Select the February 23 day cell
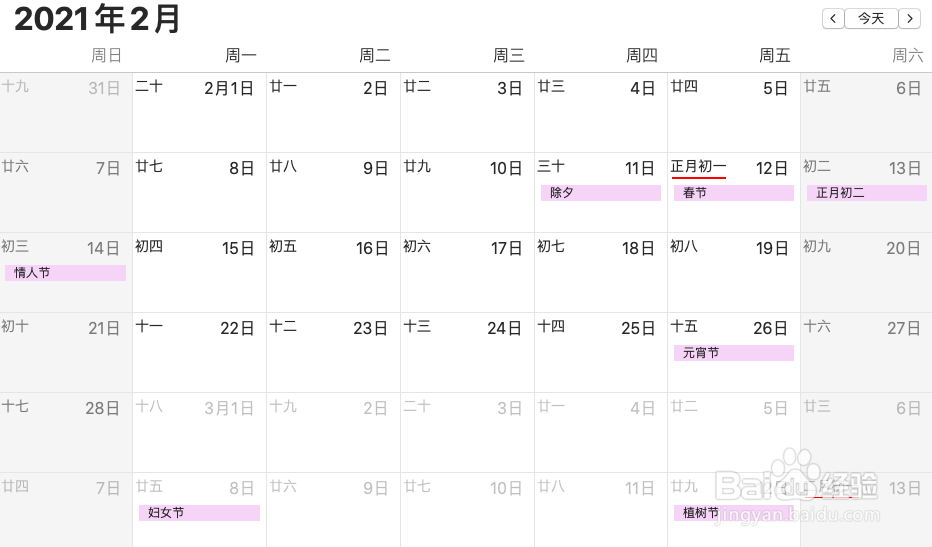Screen dimensions: 932x547 (x=333, y=353)
